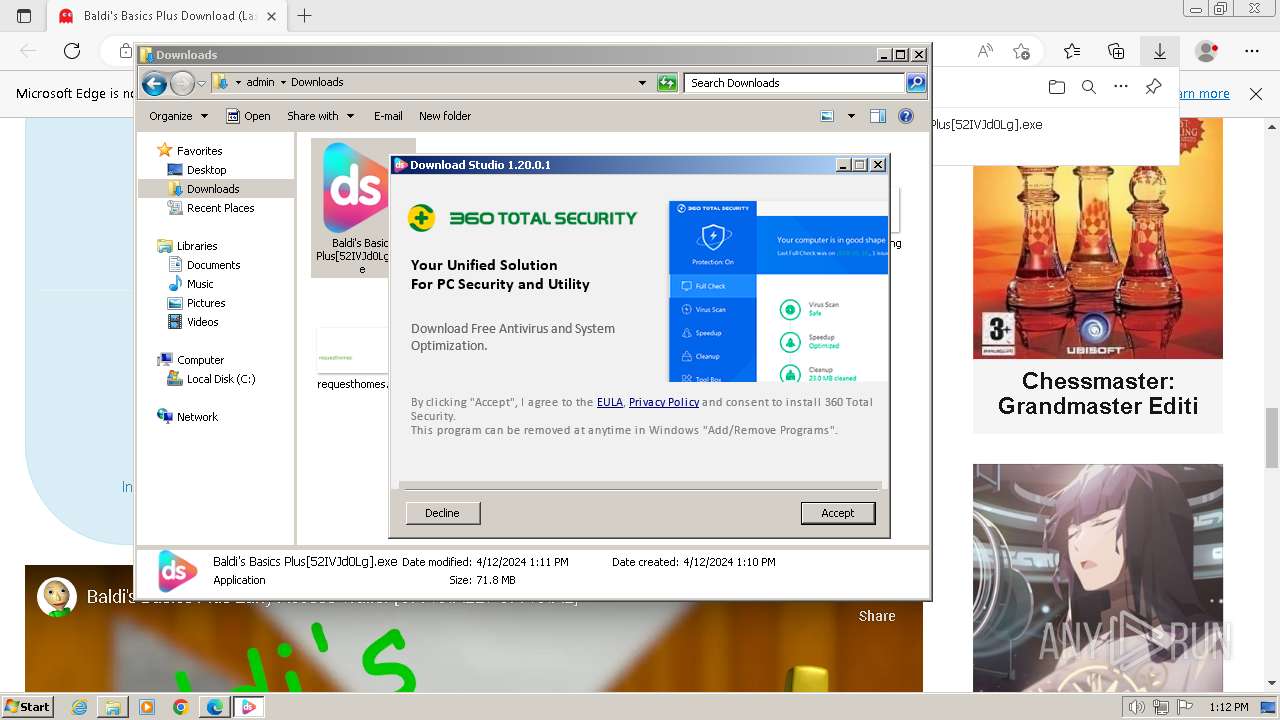
Task: Open the Organize menu
Action: coord(178,116)
